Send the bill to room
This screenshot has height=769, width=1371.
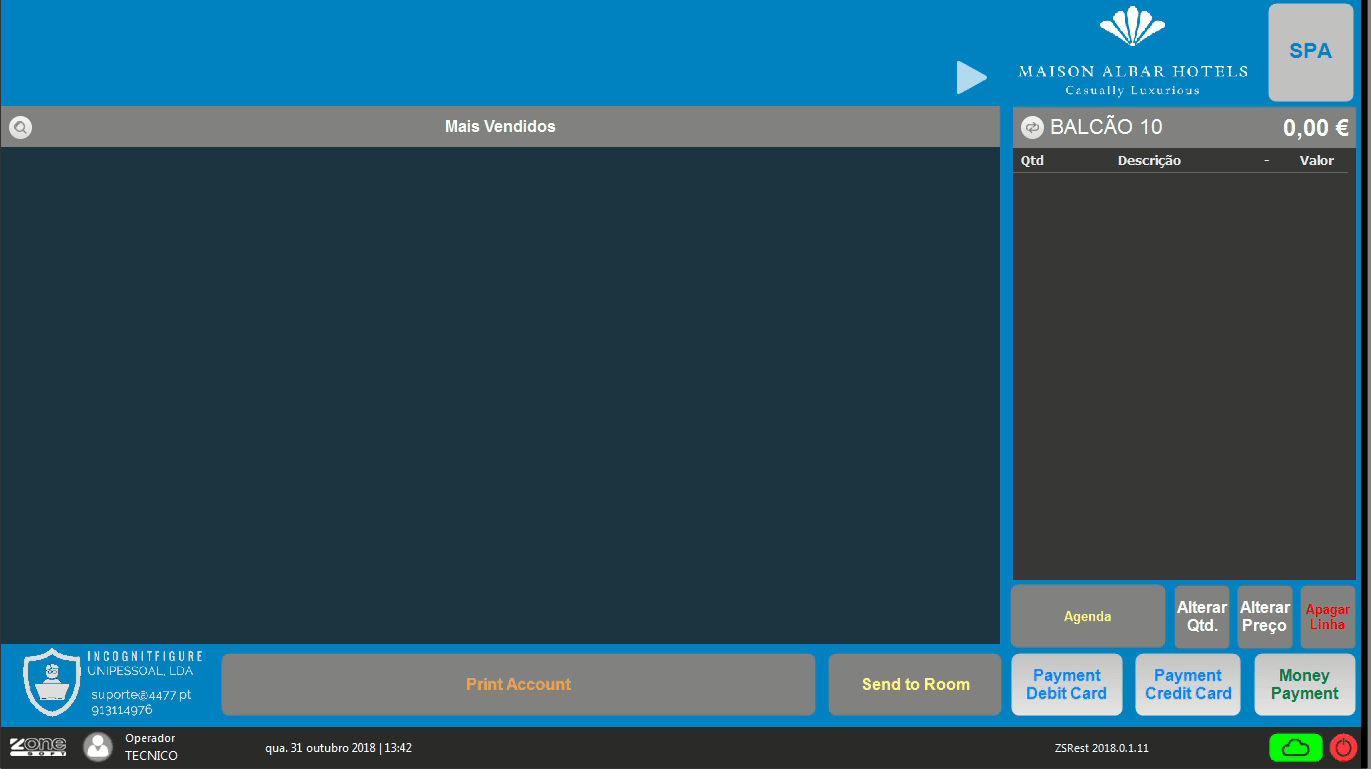point(915,684)
